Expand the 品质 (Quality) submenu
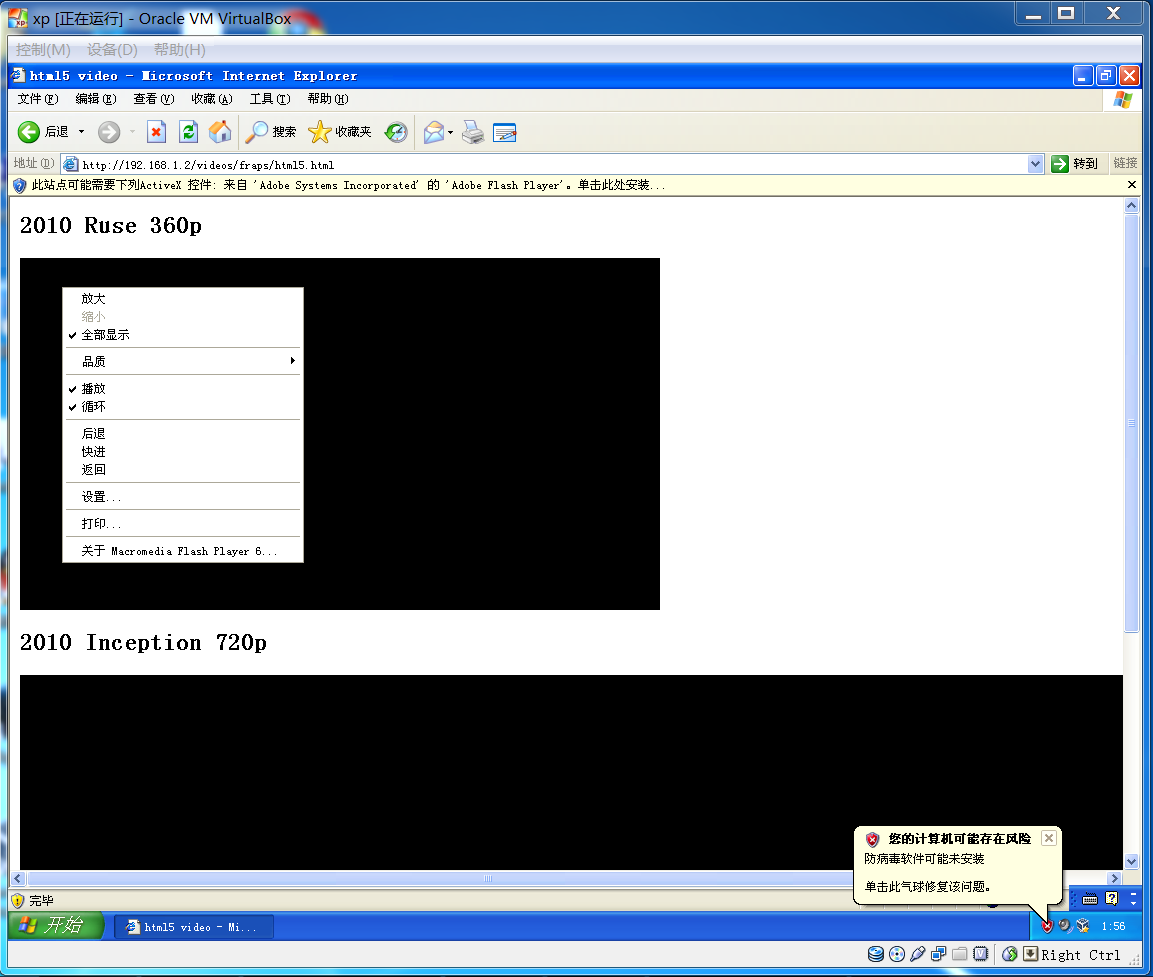The width and height of the screenshot is (1153, 977). [x=183, y=361]
